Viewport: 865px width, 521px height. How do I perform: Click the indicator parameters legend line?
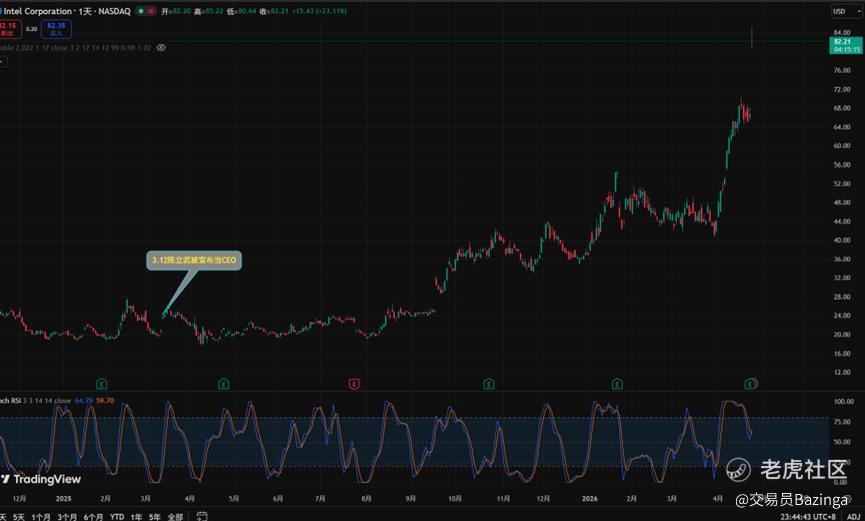pyautogui.click(x=76, y=48)
